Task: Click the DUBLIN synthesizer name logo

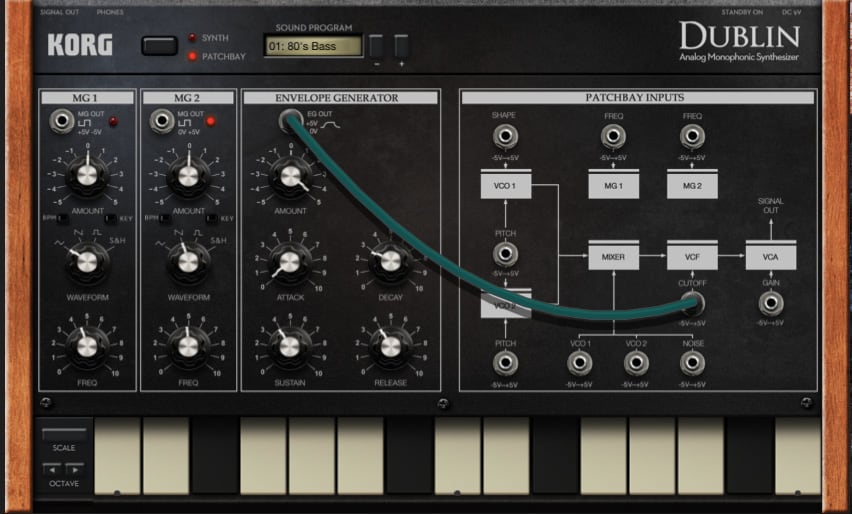Action: pos(740,36)
